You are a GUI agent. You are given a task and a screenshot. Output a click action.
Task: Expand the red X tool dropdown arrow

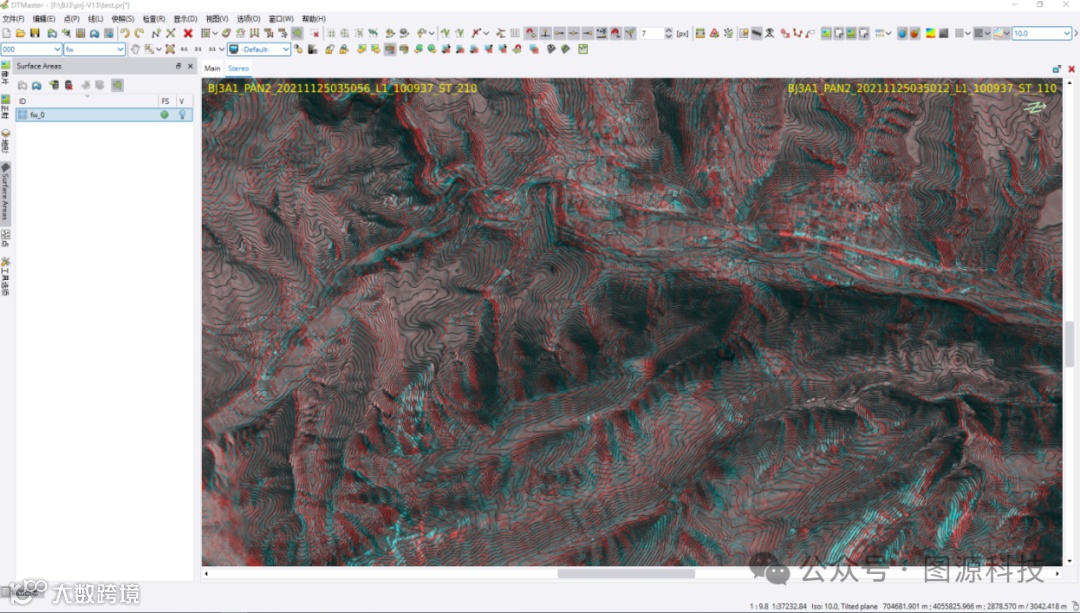pyautogui.click(x=486, y=33)
